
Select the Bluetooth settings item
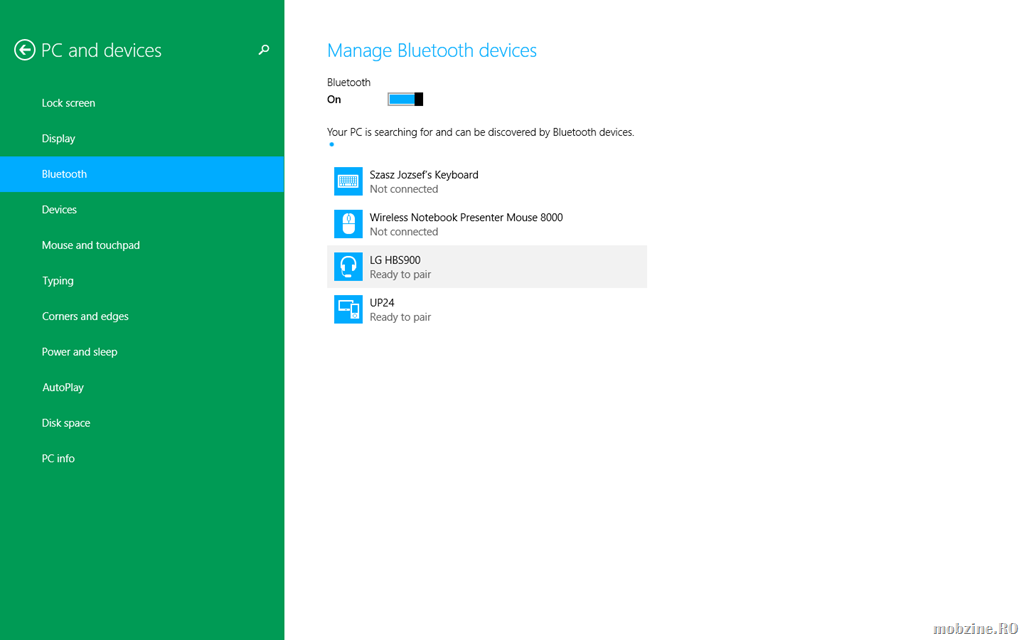tap(142, 174)
